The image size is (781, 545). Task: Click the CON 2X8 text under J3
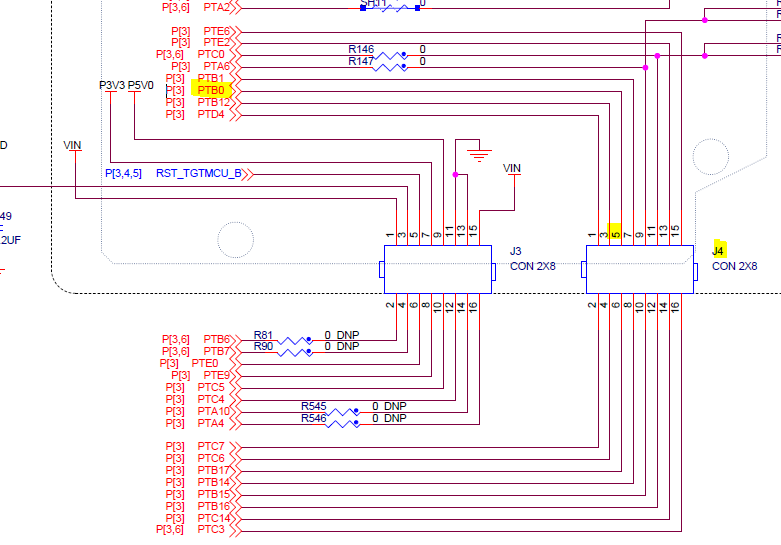pyautogui.click(x=532, y=266)
